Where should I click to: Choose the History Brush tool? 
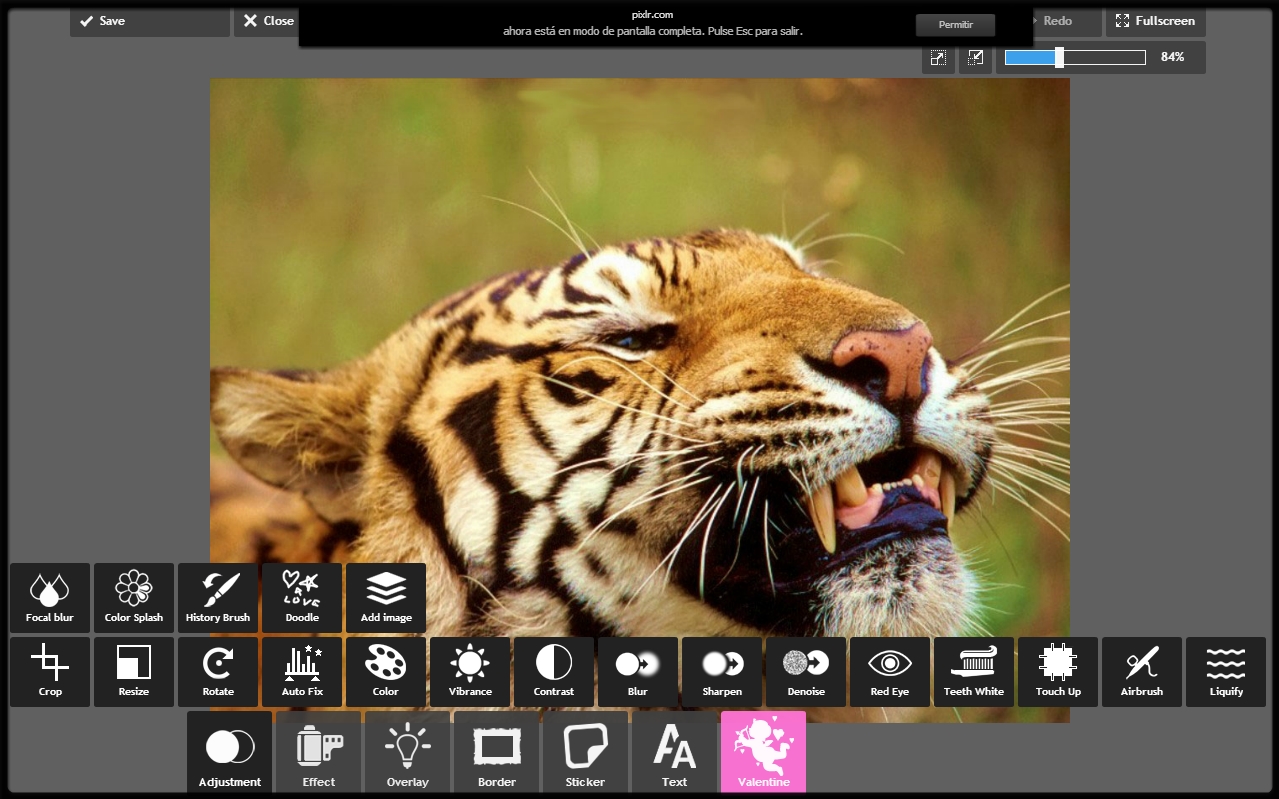[x=218, y=598]
